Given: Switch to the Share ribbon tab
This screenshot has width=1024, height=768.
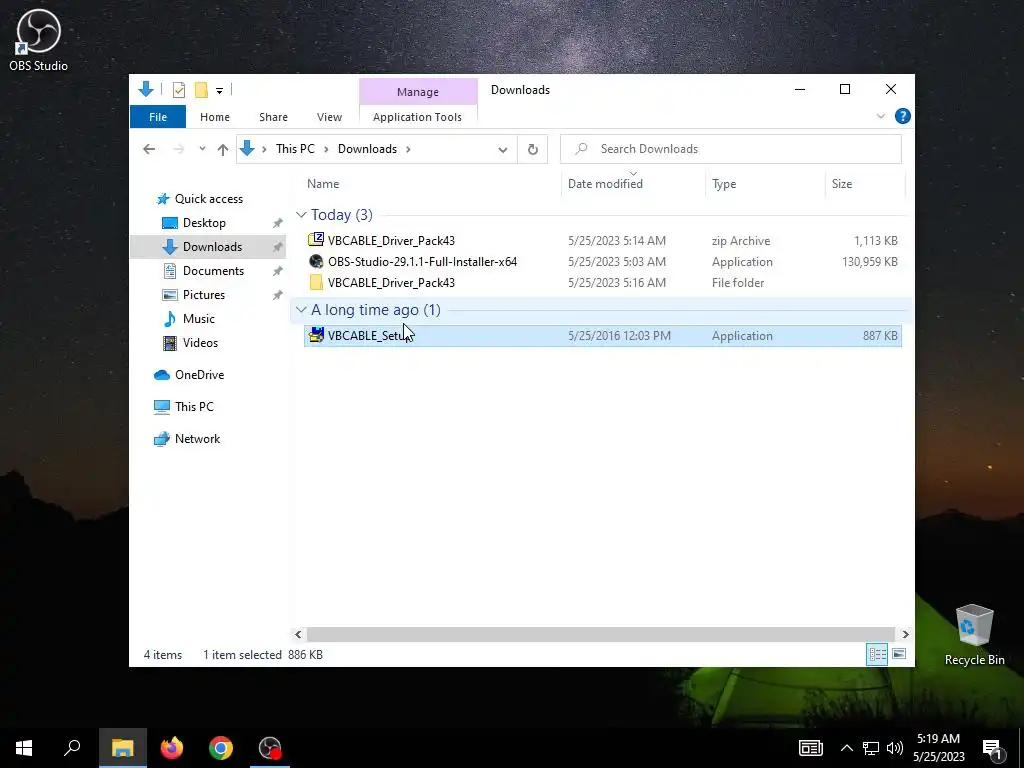Looking at the screenshot, I should coord(273,117).
